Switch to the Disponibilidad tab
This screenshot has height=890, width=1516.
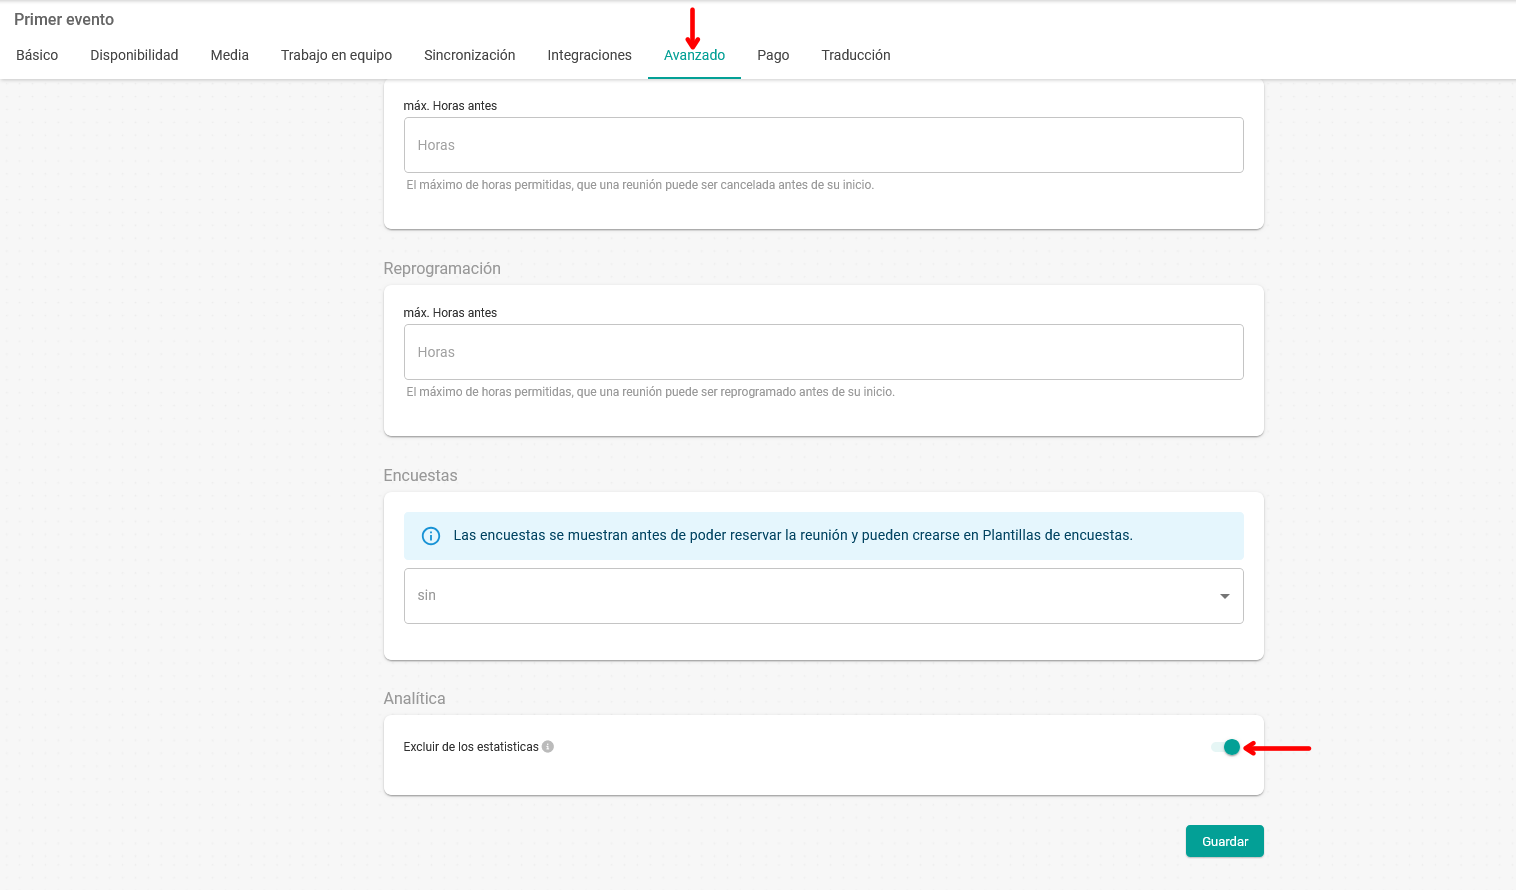tap(134, 55)
